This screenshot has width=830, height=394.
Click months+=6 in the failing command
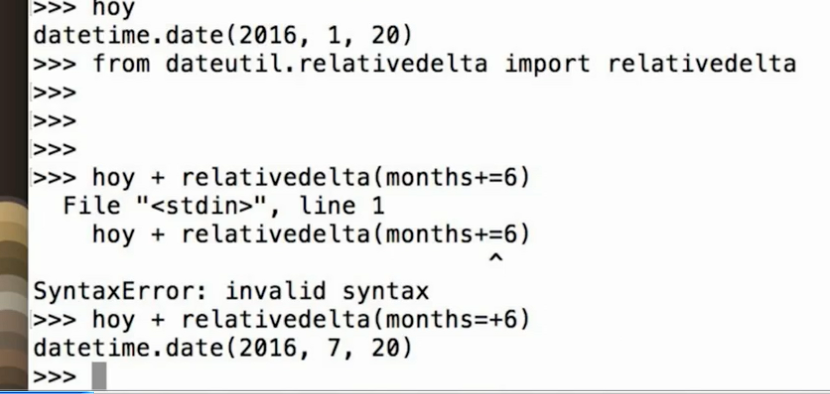pyautogui.click(x=452, y=177)
